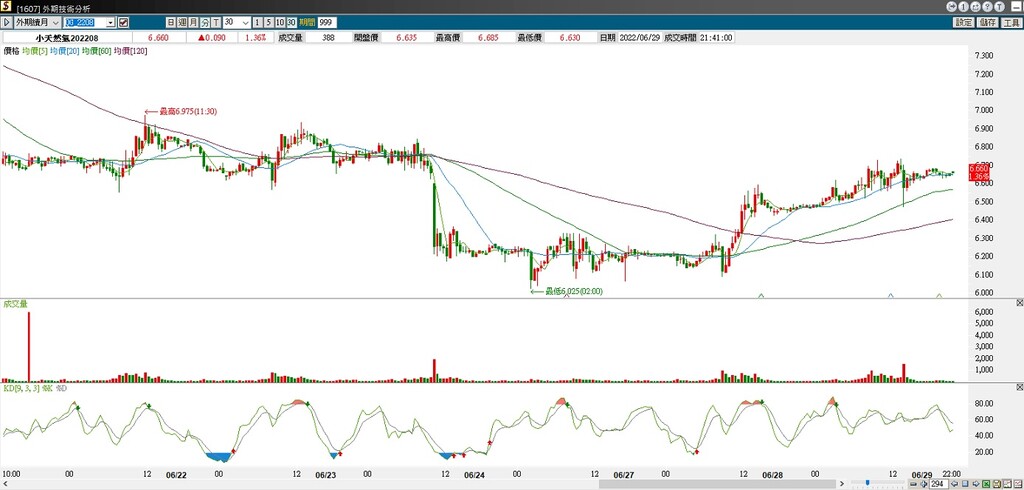Click the 設定 settings button

coord(963,22)
